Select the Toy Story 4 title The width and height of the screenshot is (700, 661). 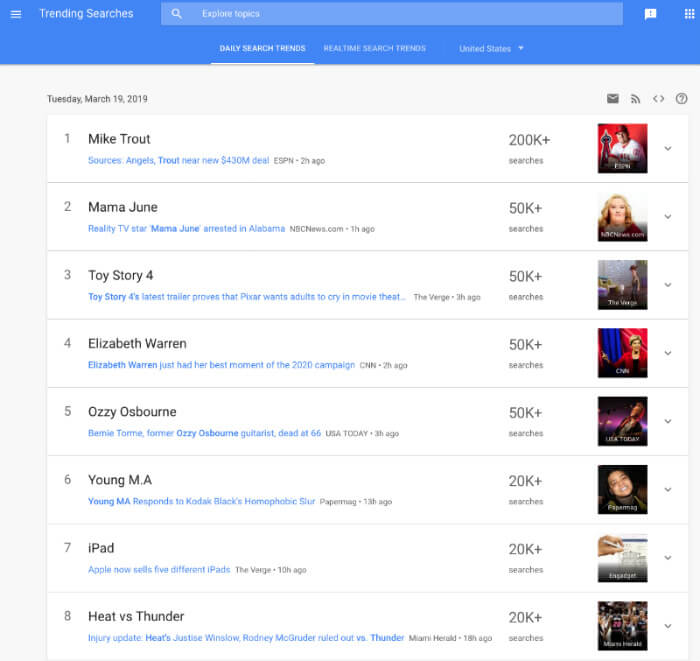(121, 276)
